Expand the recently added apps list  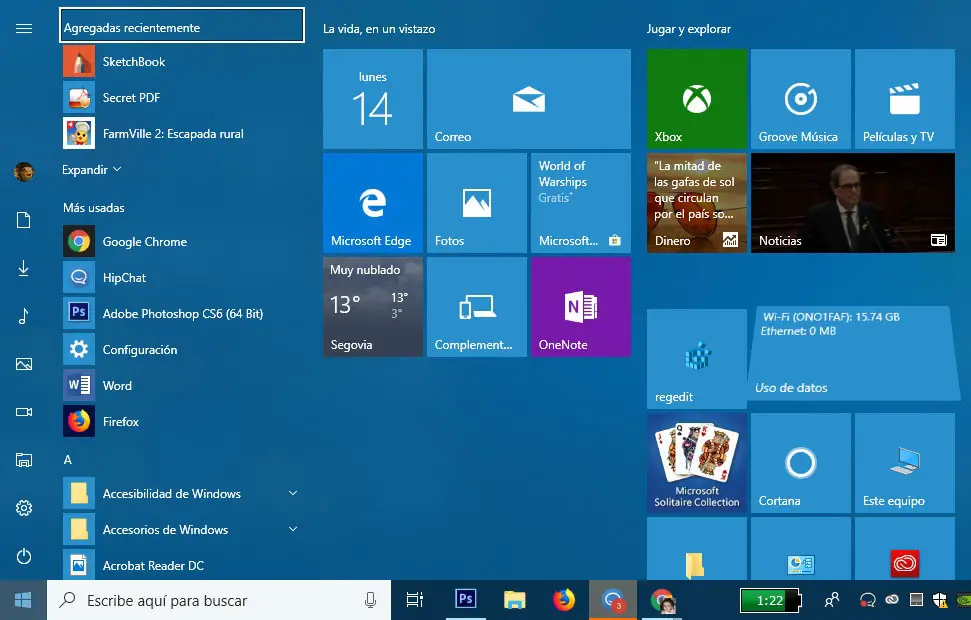[92, 170]
